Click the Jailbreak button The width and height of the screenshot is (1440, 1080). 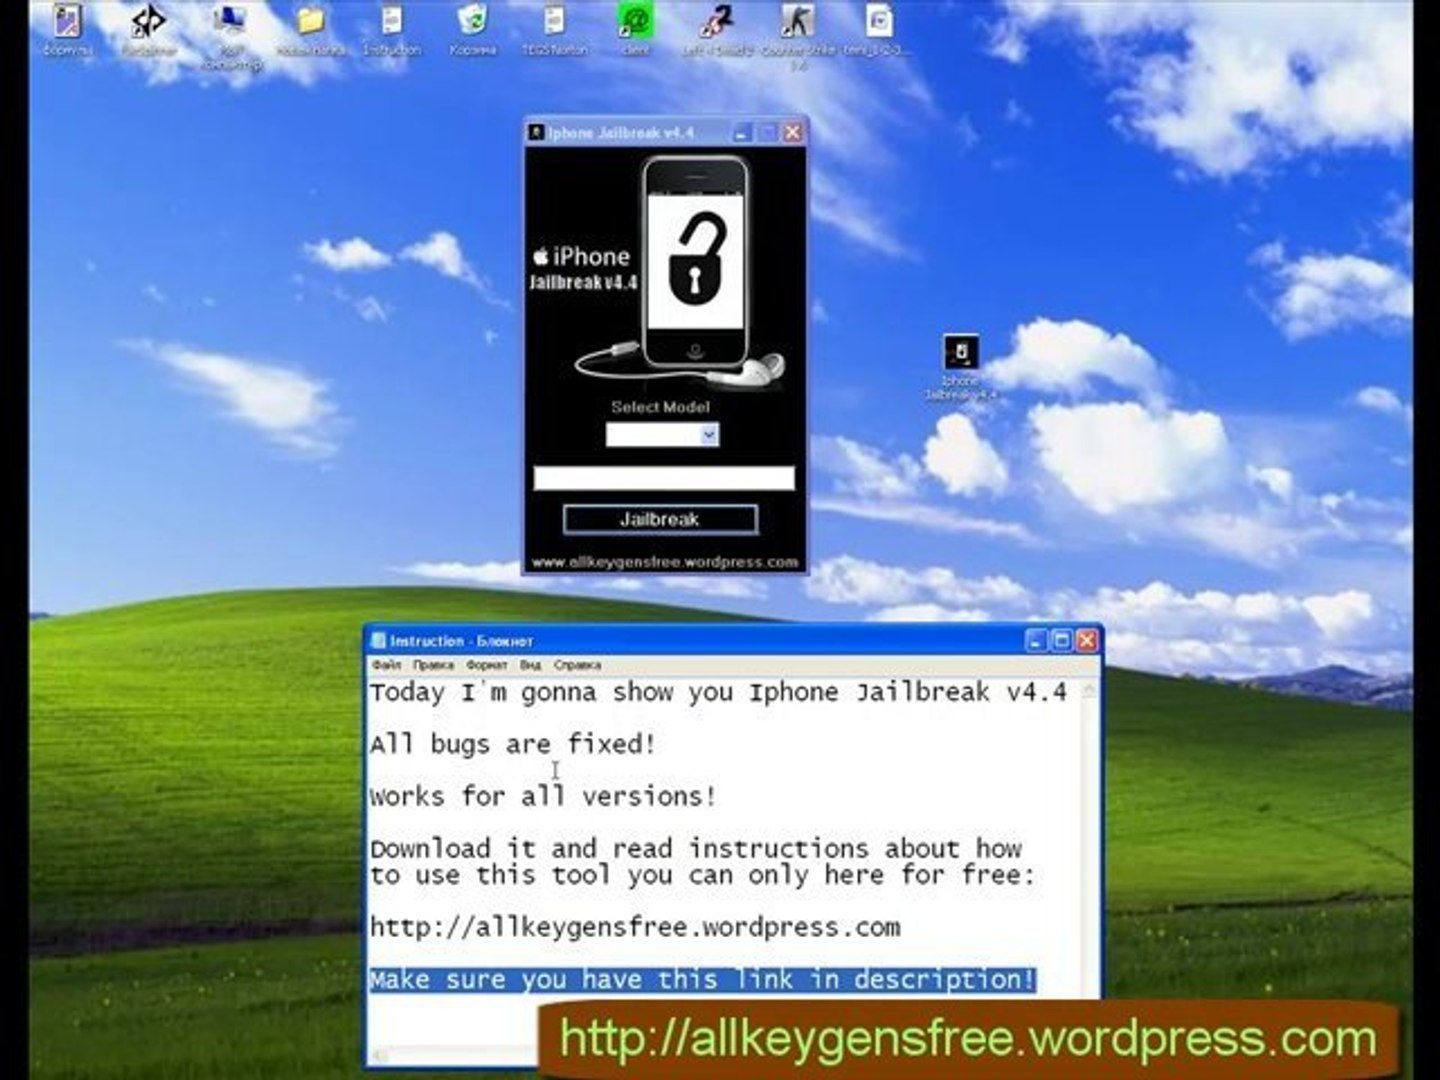660,519
